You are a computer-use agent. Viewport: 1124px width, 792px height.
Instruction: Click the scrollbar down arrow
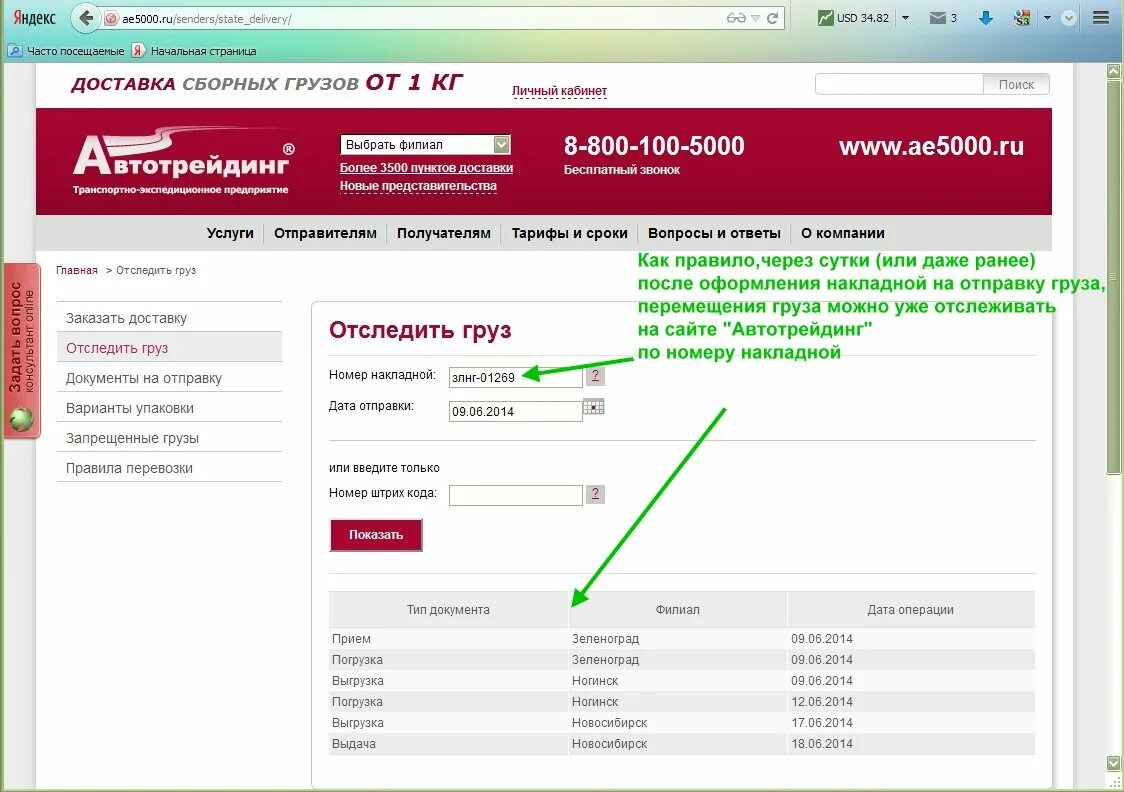[1113, 763]
